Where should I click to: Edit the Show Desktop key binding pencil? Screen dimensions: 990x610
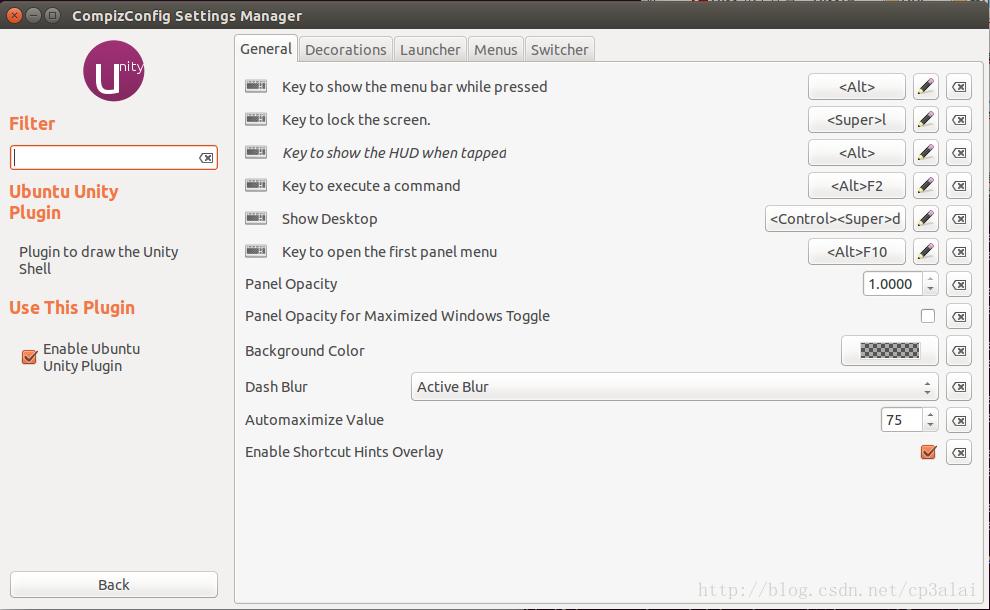tap(925, 218)
